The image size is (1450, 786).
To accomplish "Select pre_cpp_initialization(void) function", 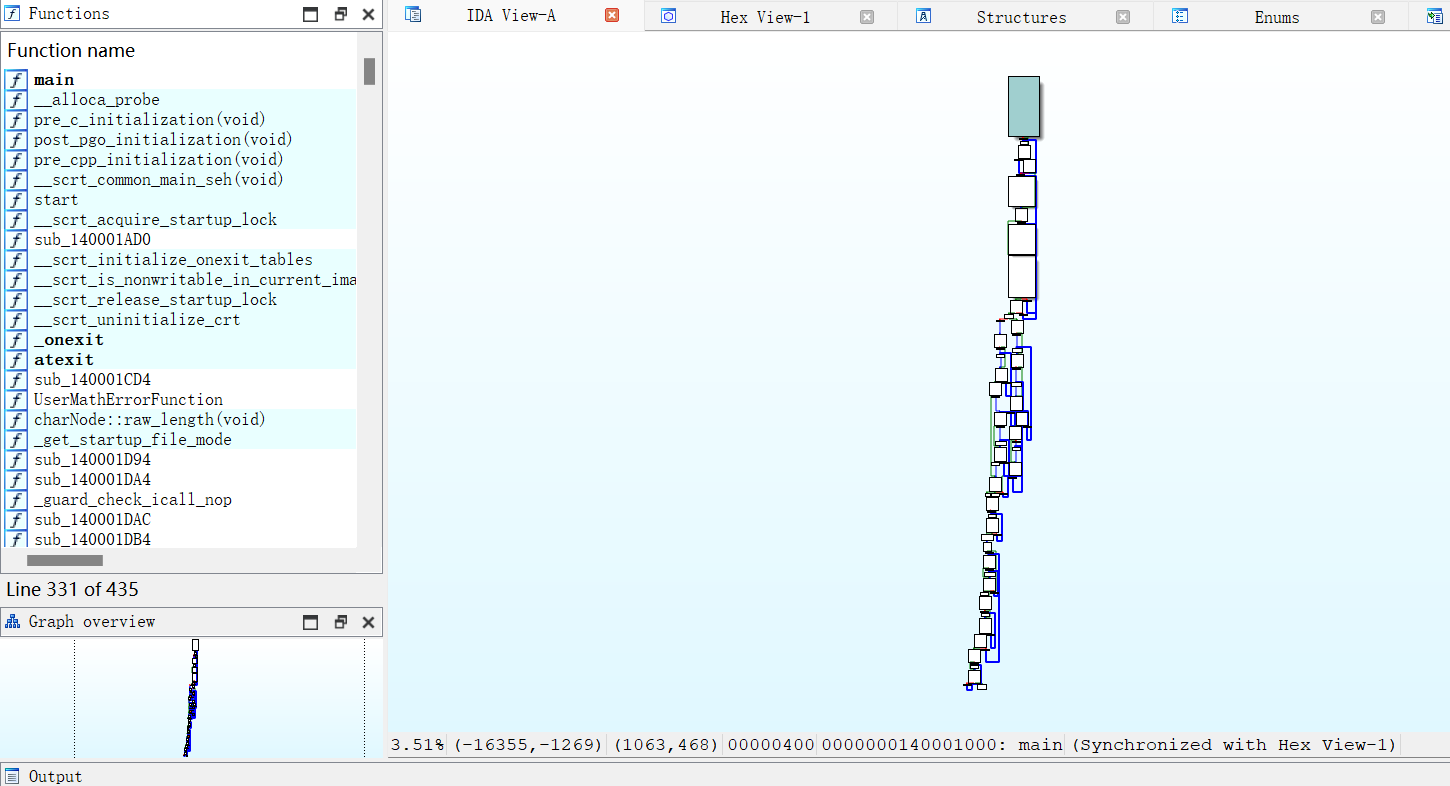I will pyautogui.click(x=180, y=160).
